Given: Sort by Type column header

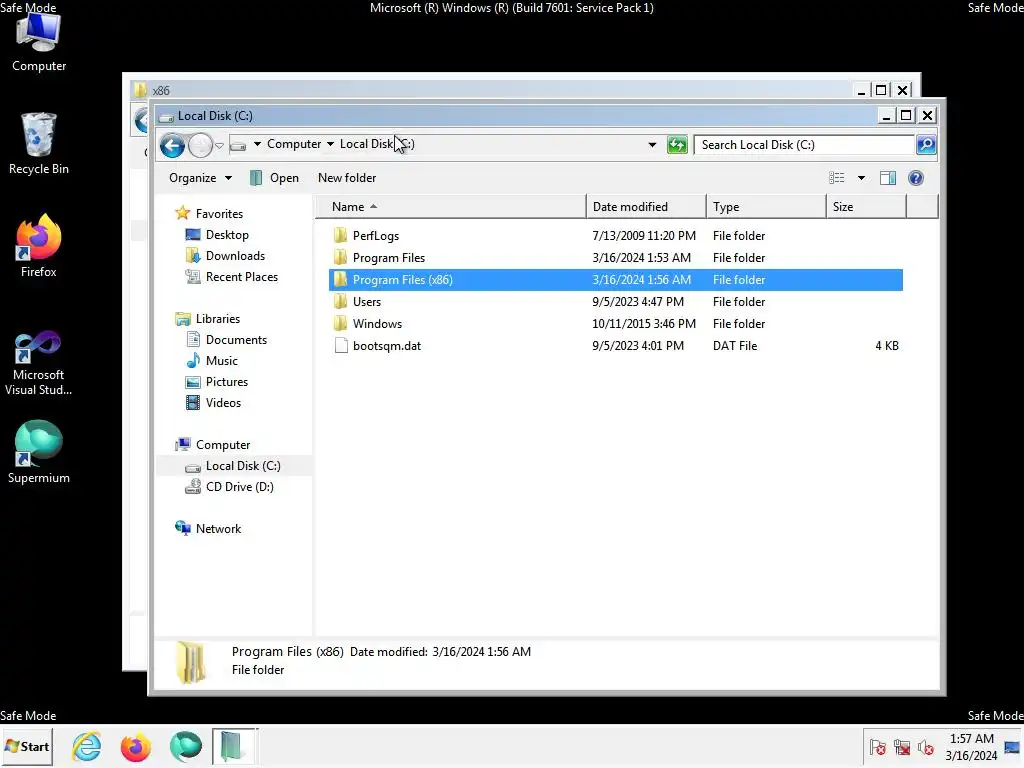Looking at the screenshot, I should 766,207.
